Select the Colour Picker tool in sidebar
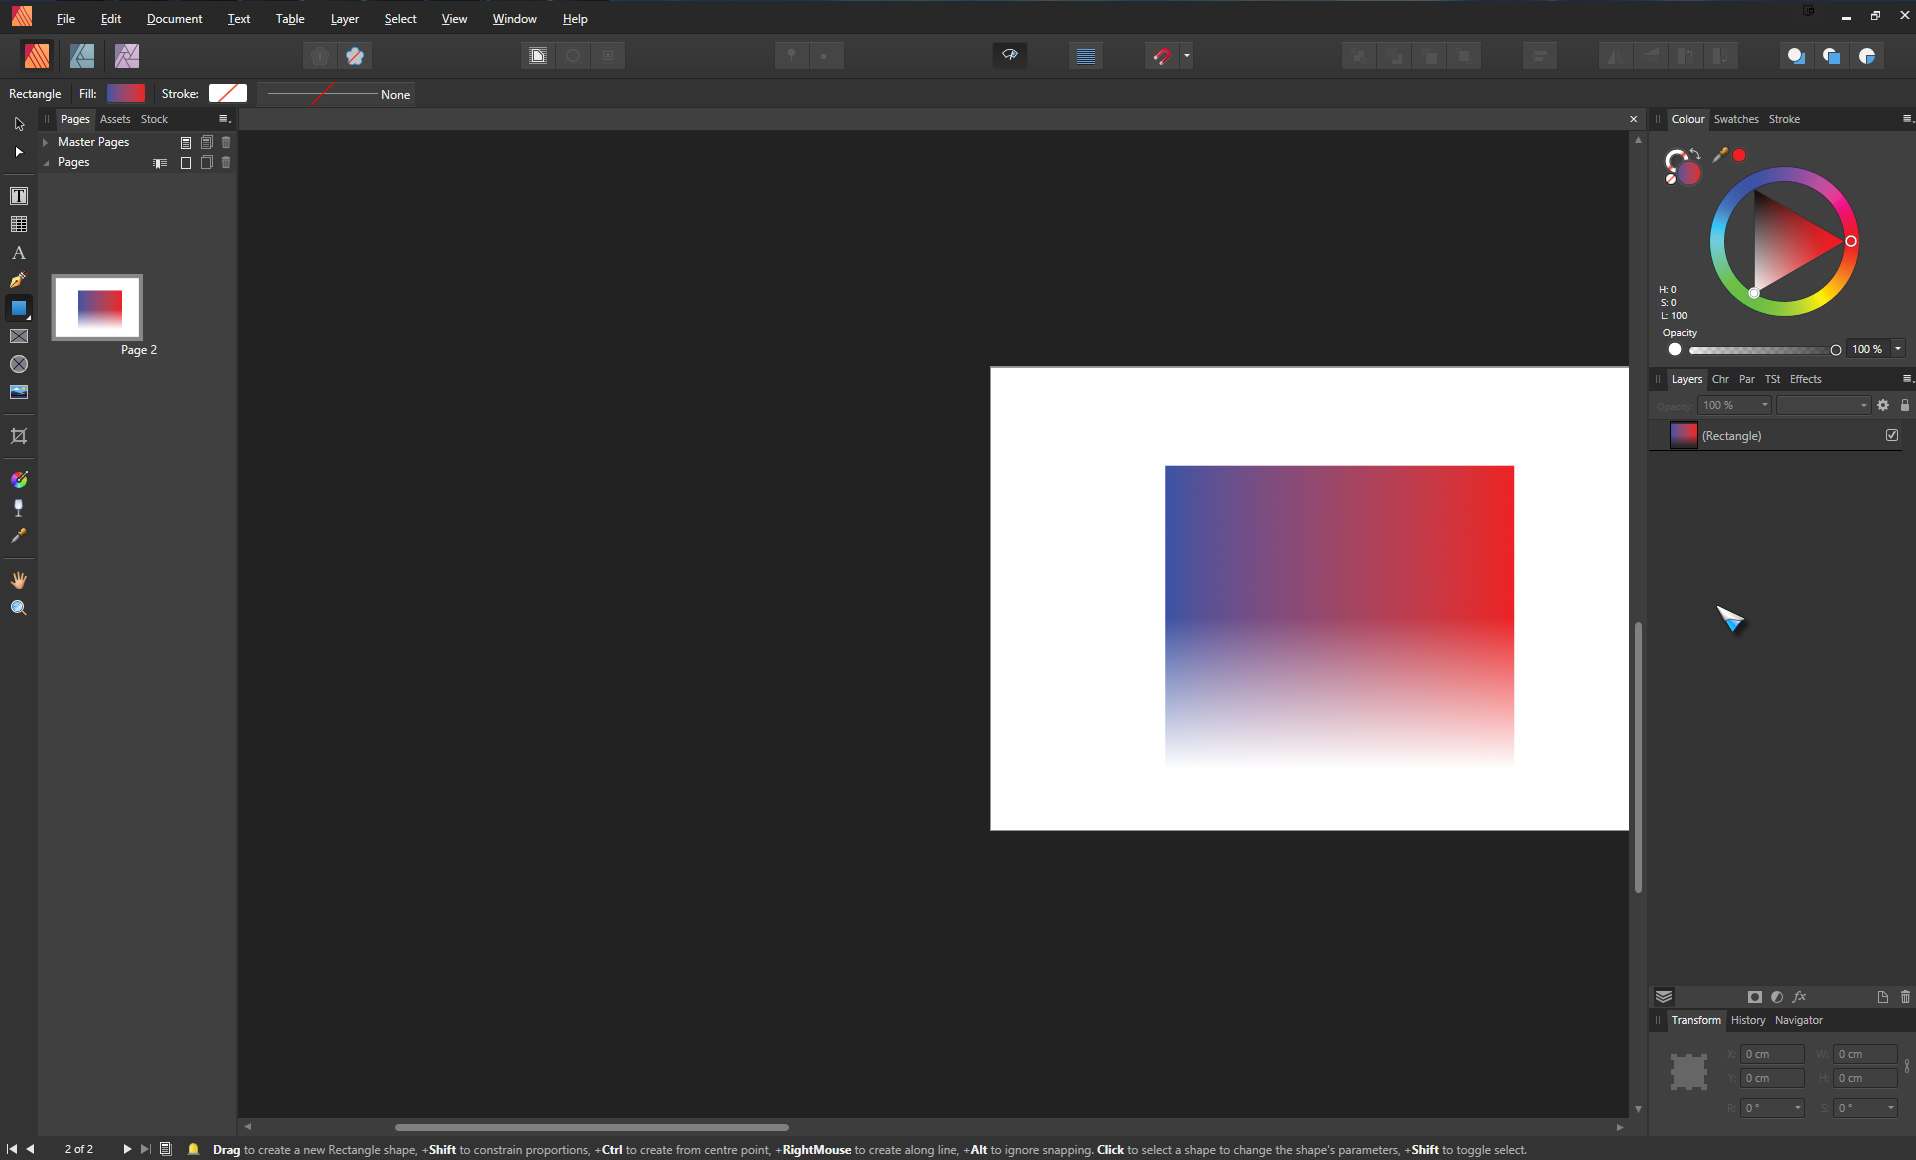The width and height of the screenshot is (1916, 1160). pos(19,536)
